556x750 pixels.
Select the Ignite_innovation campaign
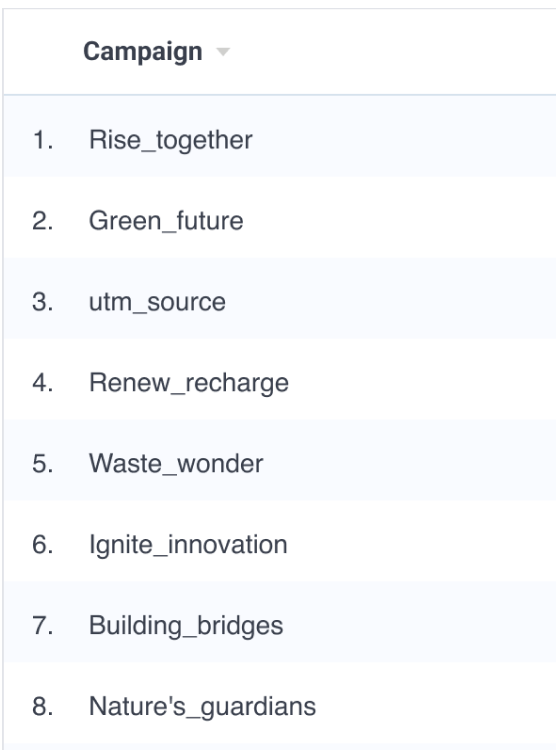coord(188,544)
